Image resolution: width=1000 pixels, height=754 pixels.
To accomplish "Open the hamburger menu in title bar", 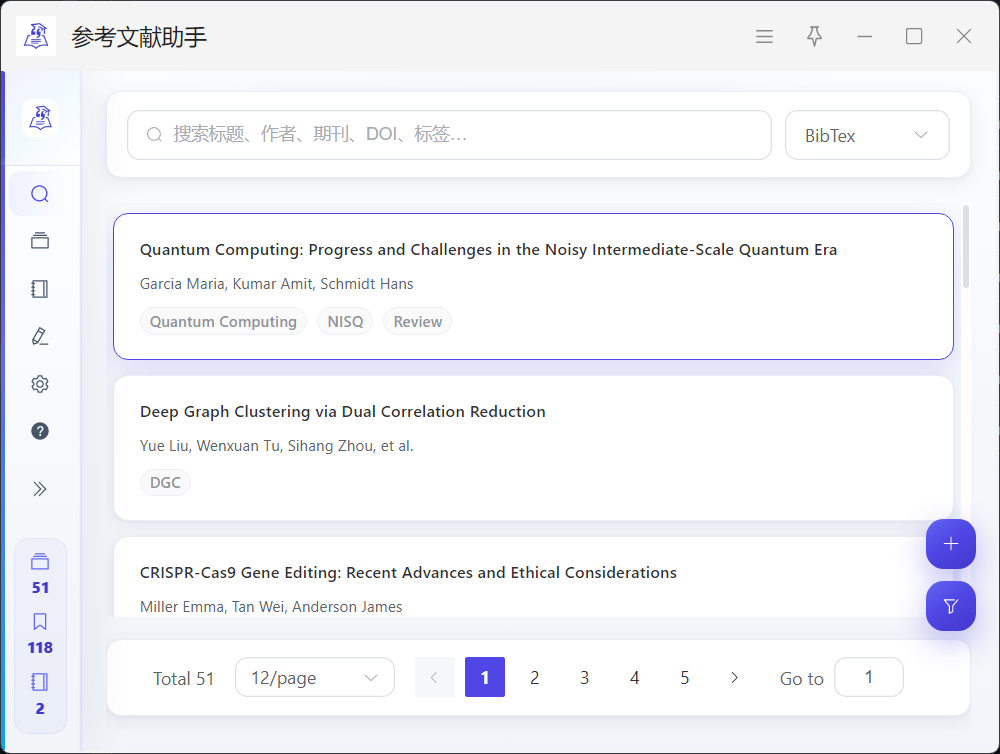I will click(x=764, y=37).
